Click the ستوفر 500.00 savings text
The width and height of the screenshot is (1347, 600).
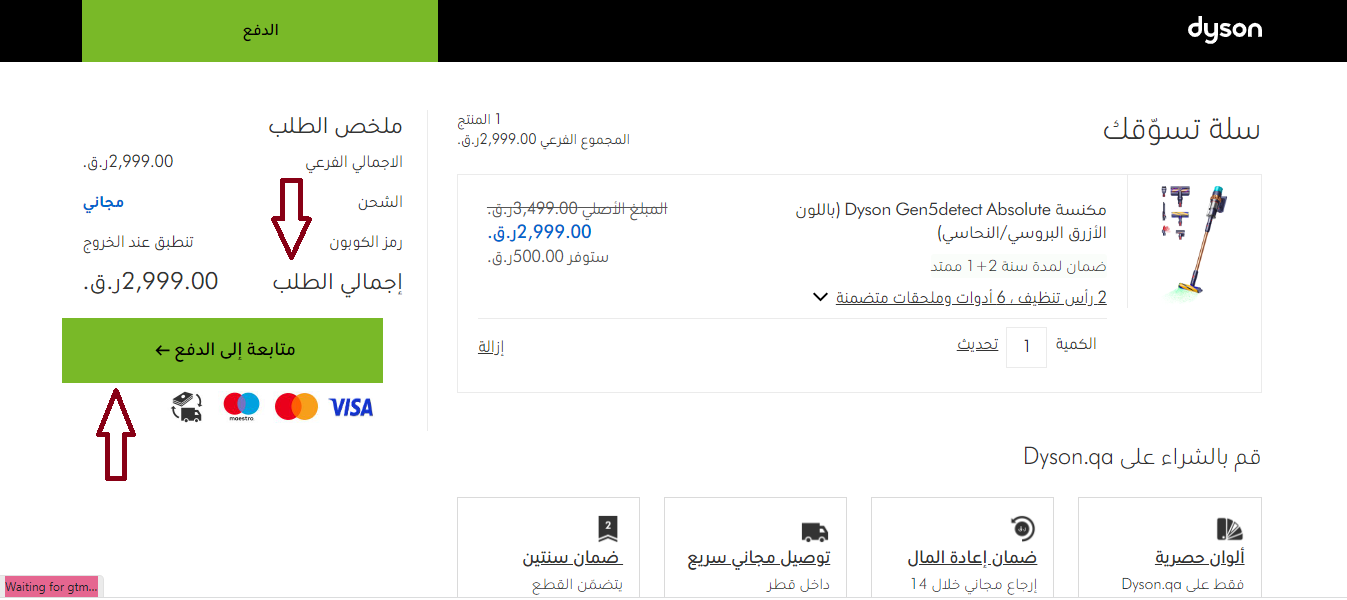(548, 257)
